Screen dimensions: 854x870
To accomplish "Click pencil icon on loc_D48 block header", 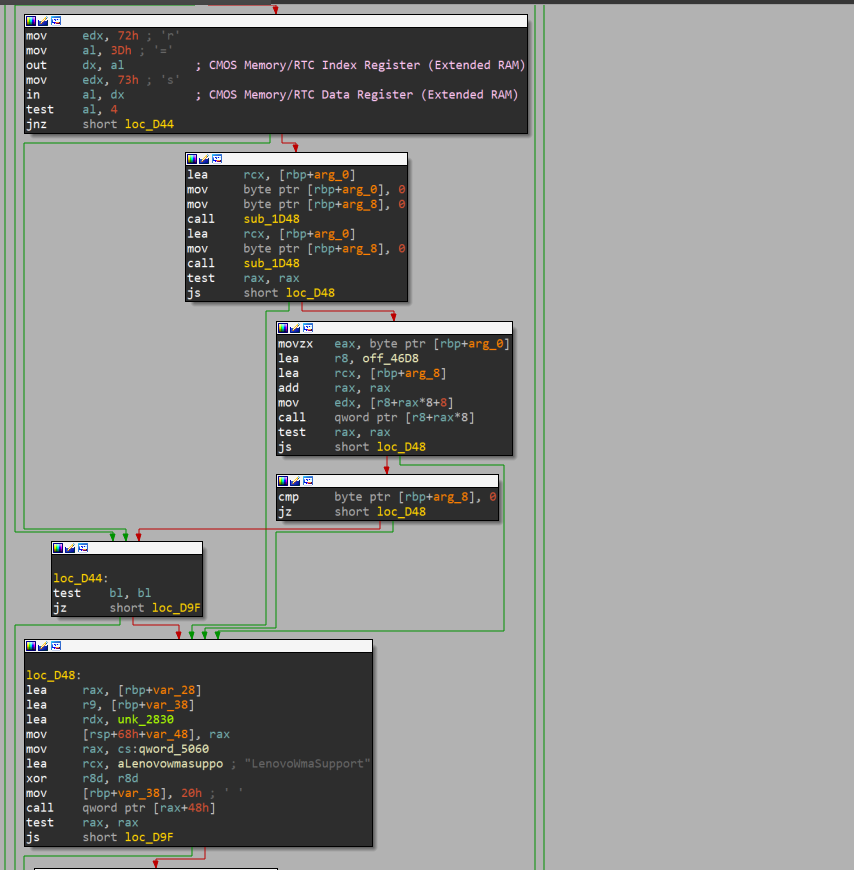I will [43, 646].
